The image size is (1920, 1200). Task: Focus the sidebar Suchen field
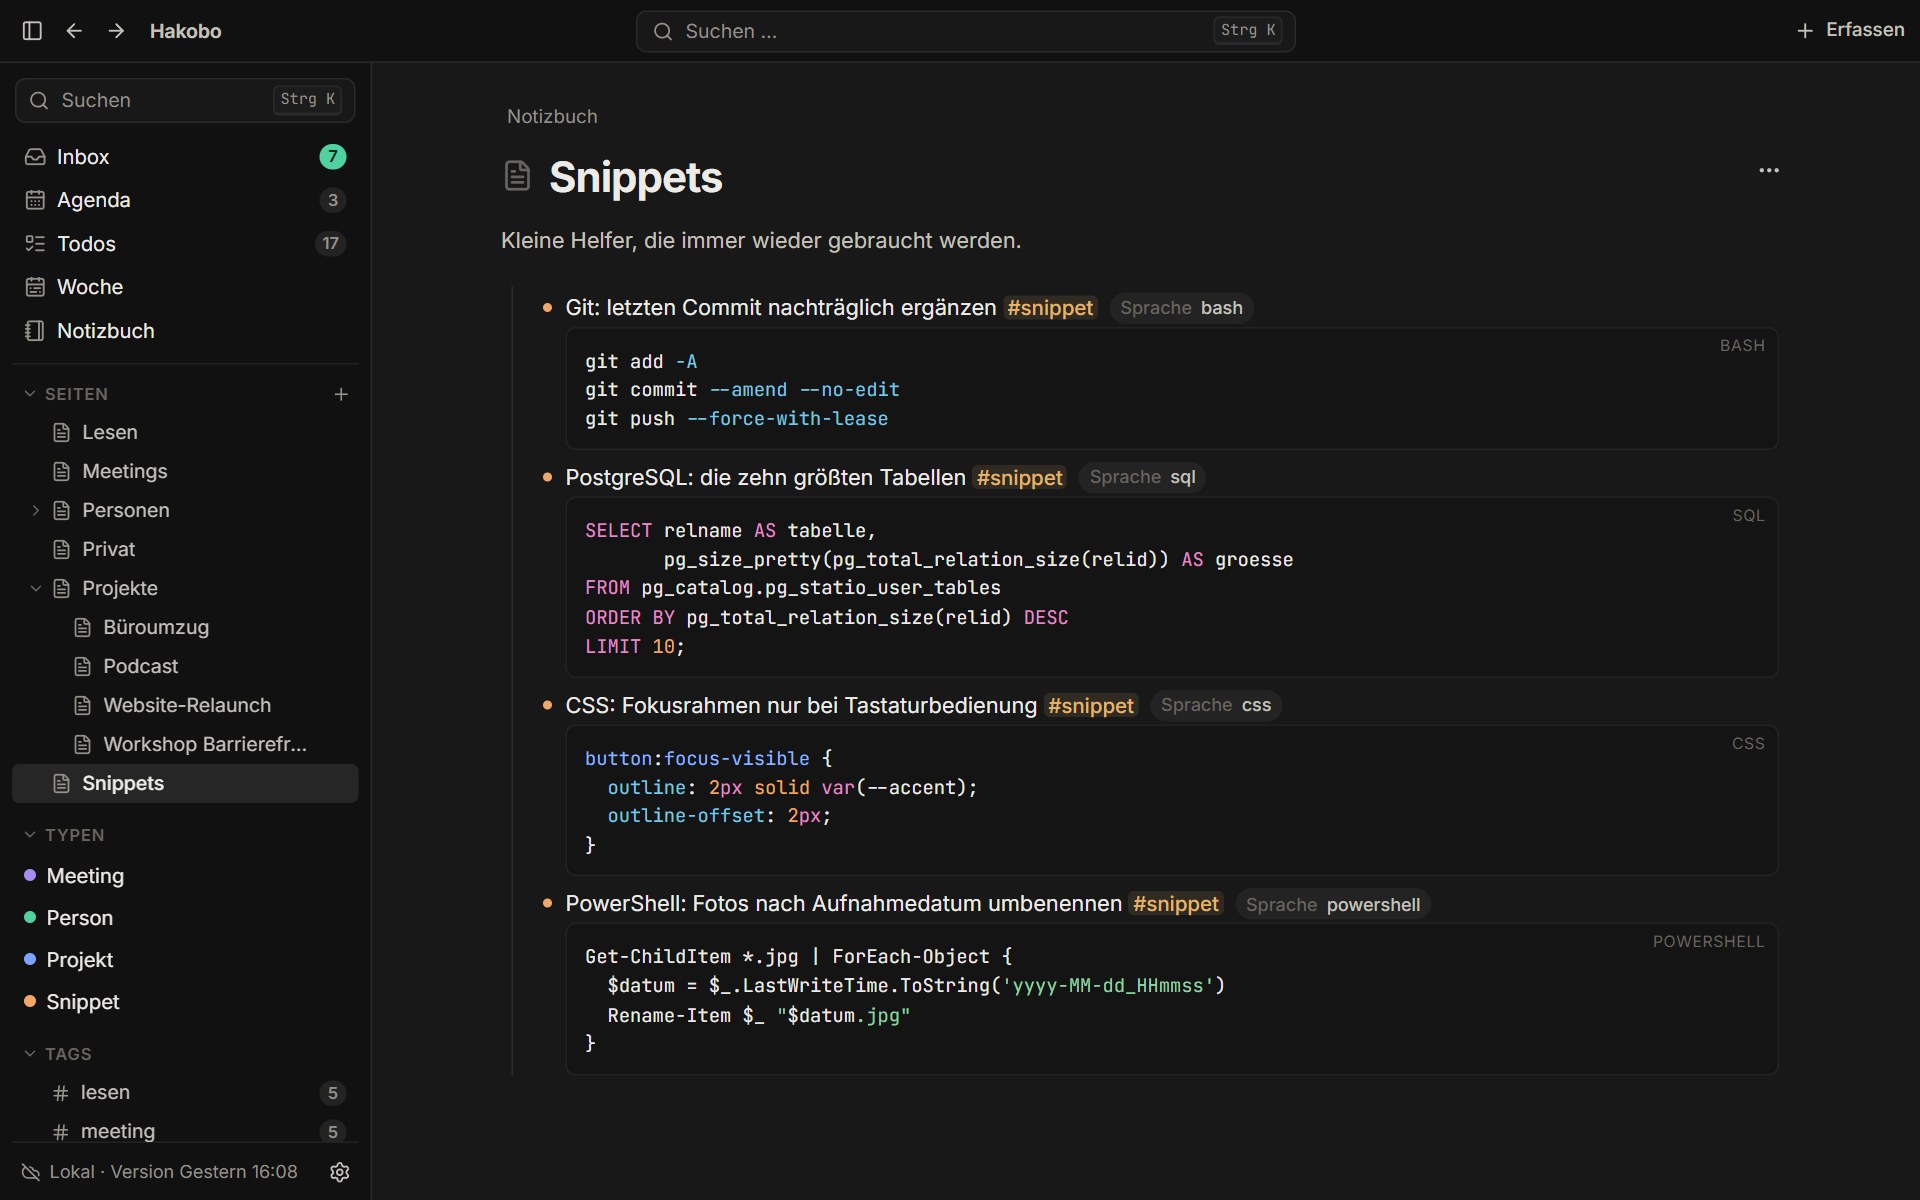(185, 100)
